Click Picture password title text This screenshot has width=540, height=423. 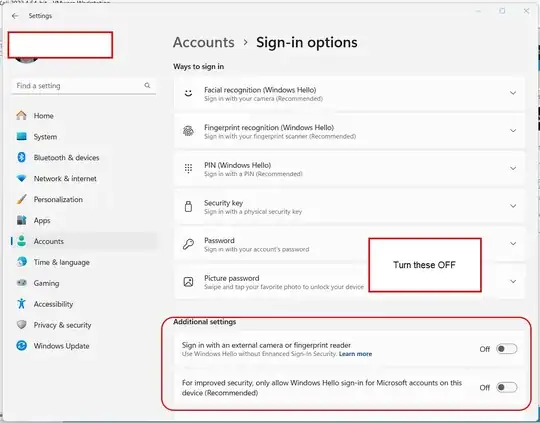point(232,278)
